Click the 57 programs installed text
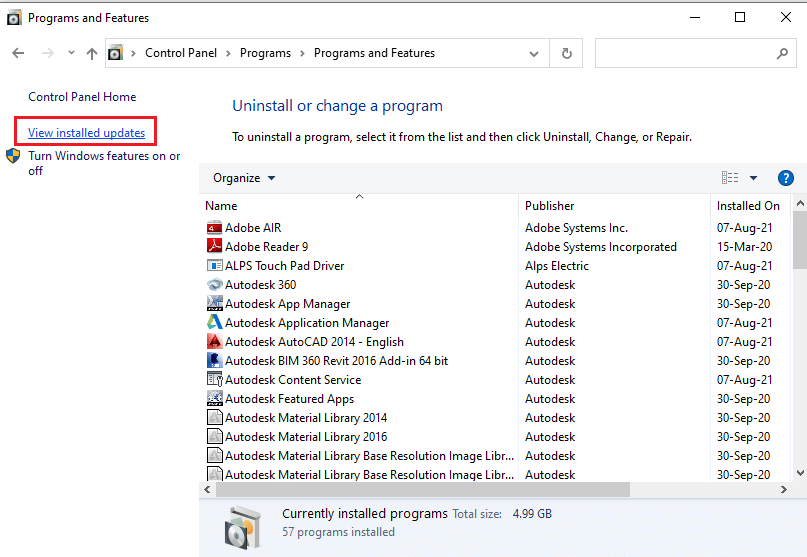 click(338, 532)
